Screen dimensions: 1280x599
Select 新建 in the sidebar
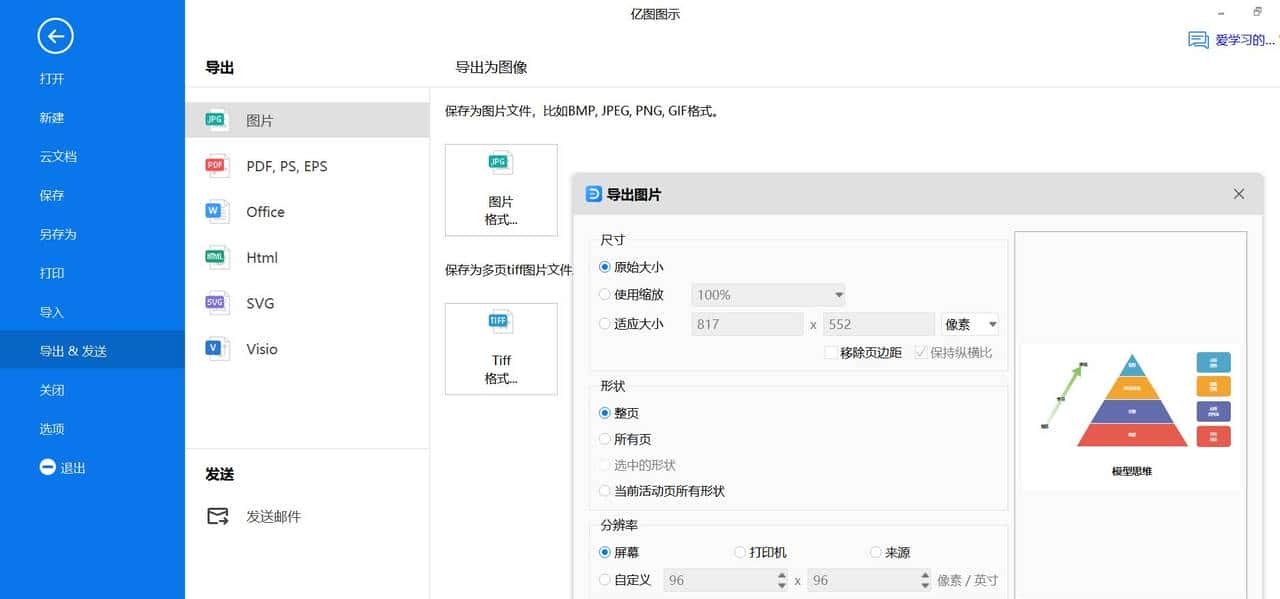tap(51, 117)
